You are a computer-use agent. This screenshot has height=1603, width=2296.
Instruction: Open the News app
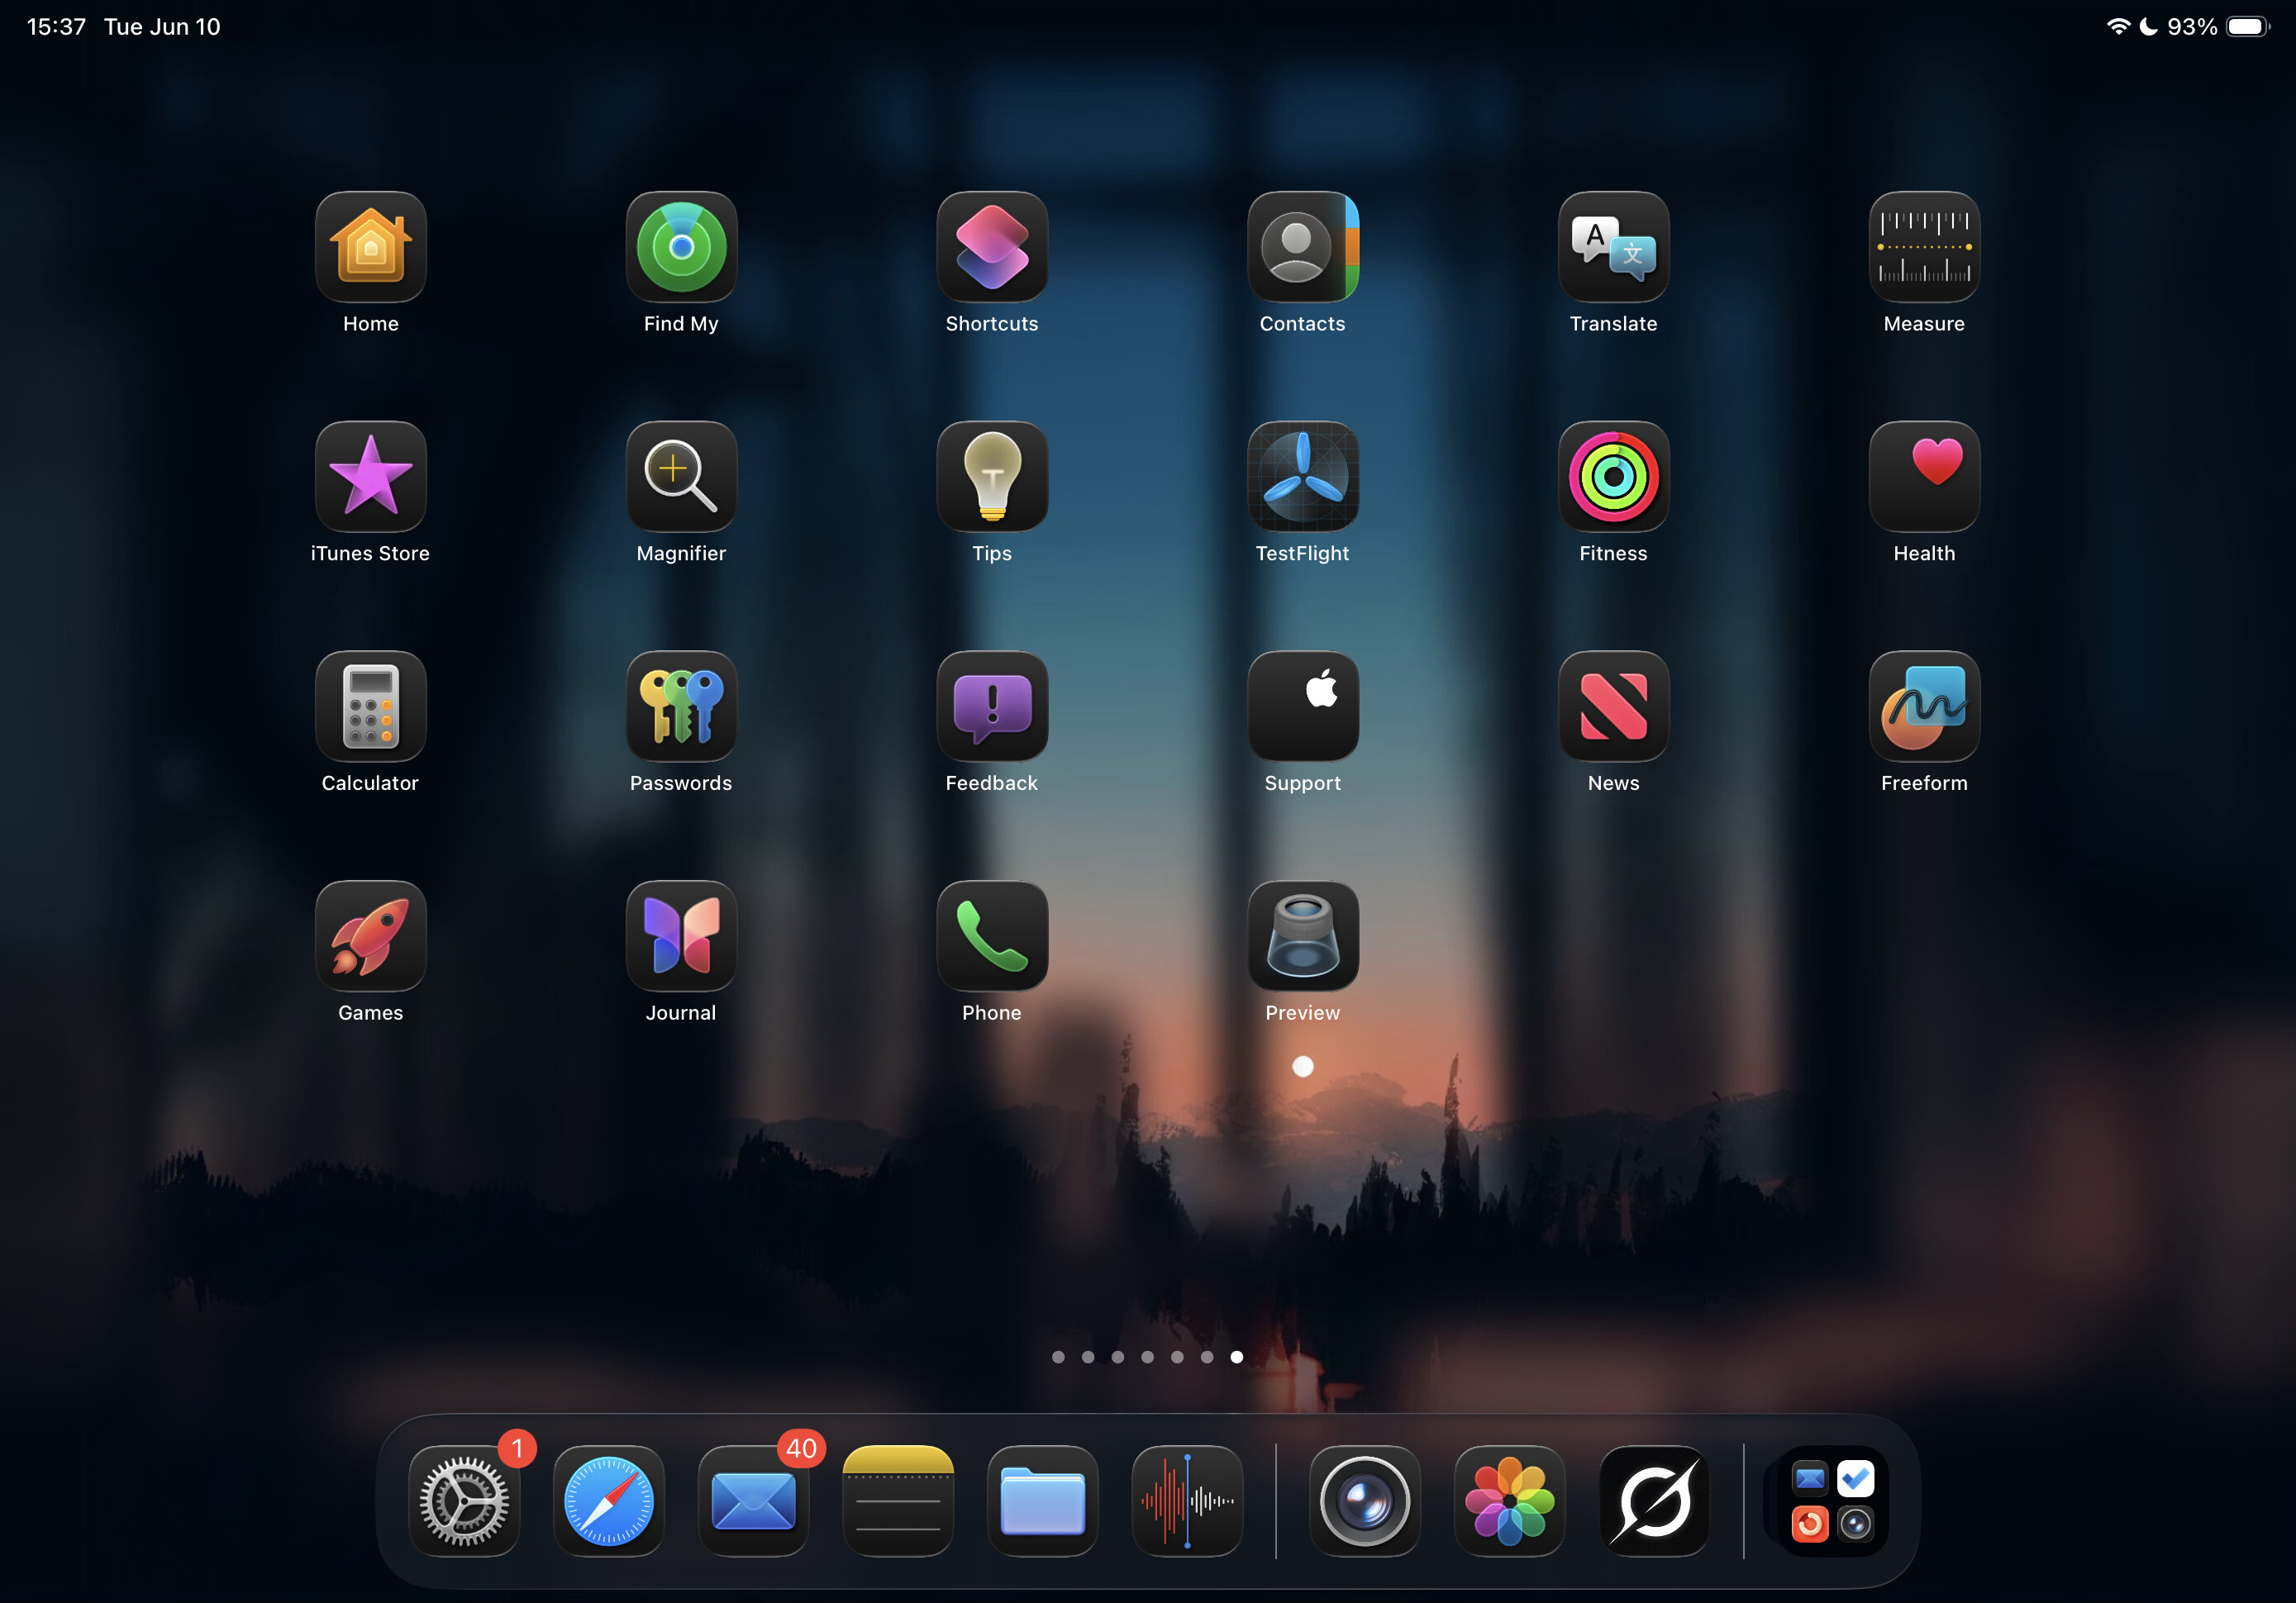point(1613,707)
